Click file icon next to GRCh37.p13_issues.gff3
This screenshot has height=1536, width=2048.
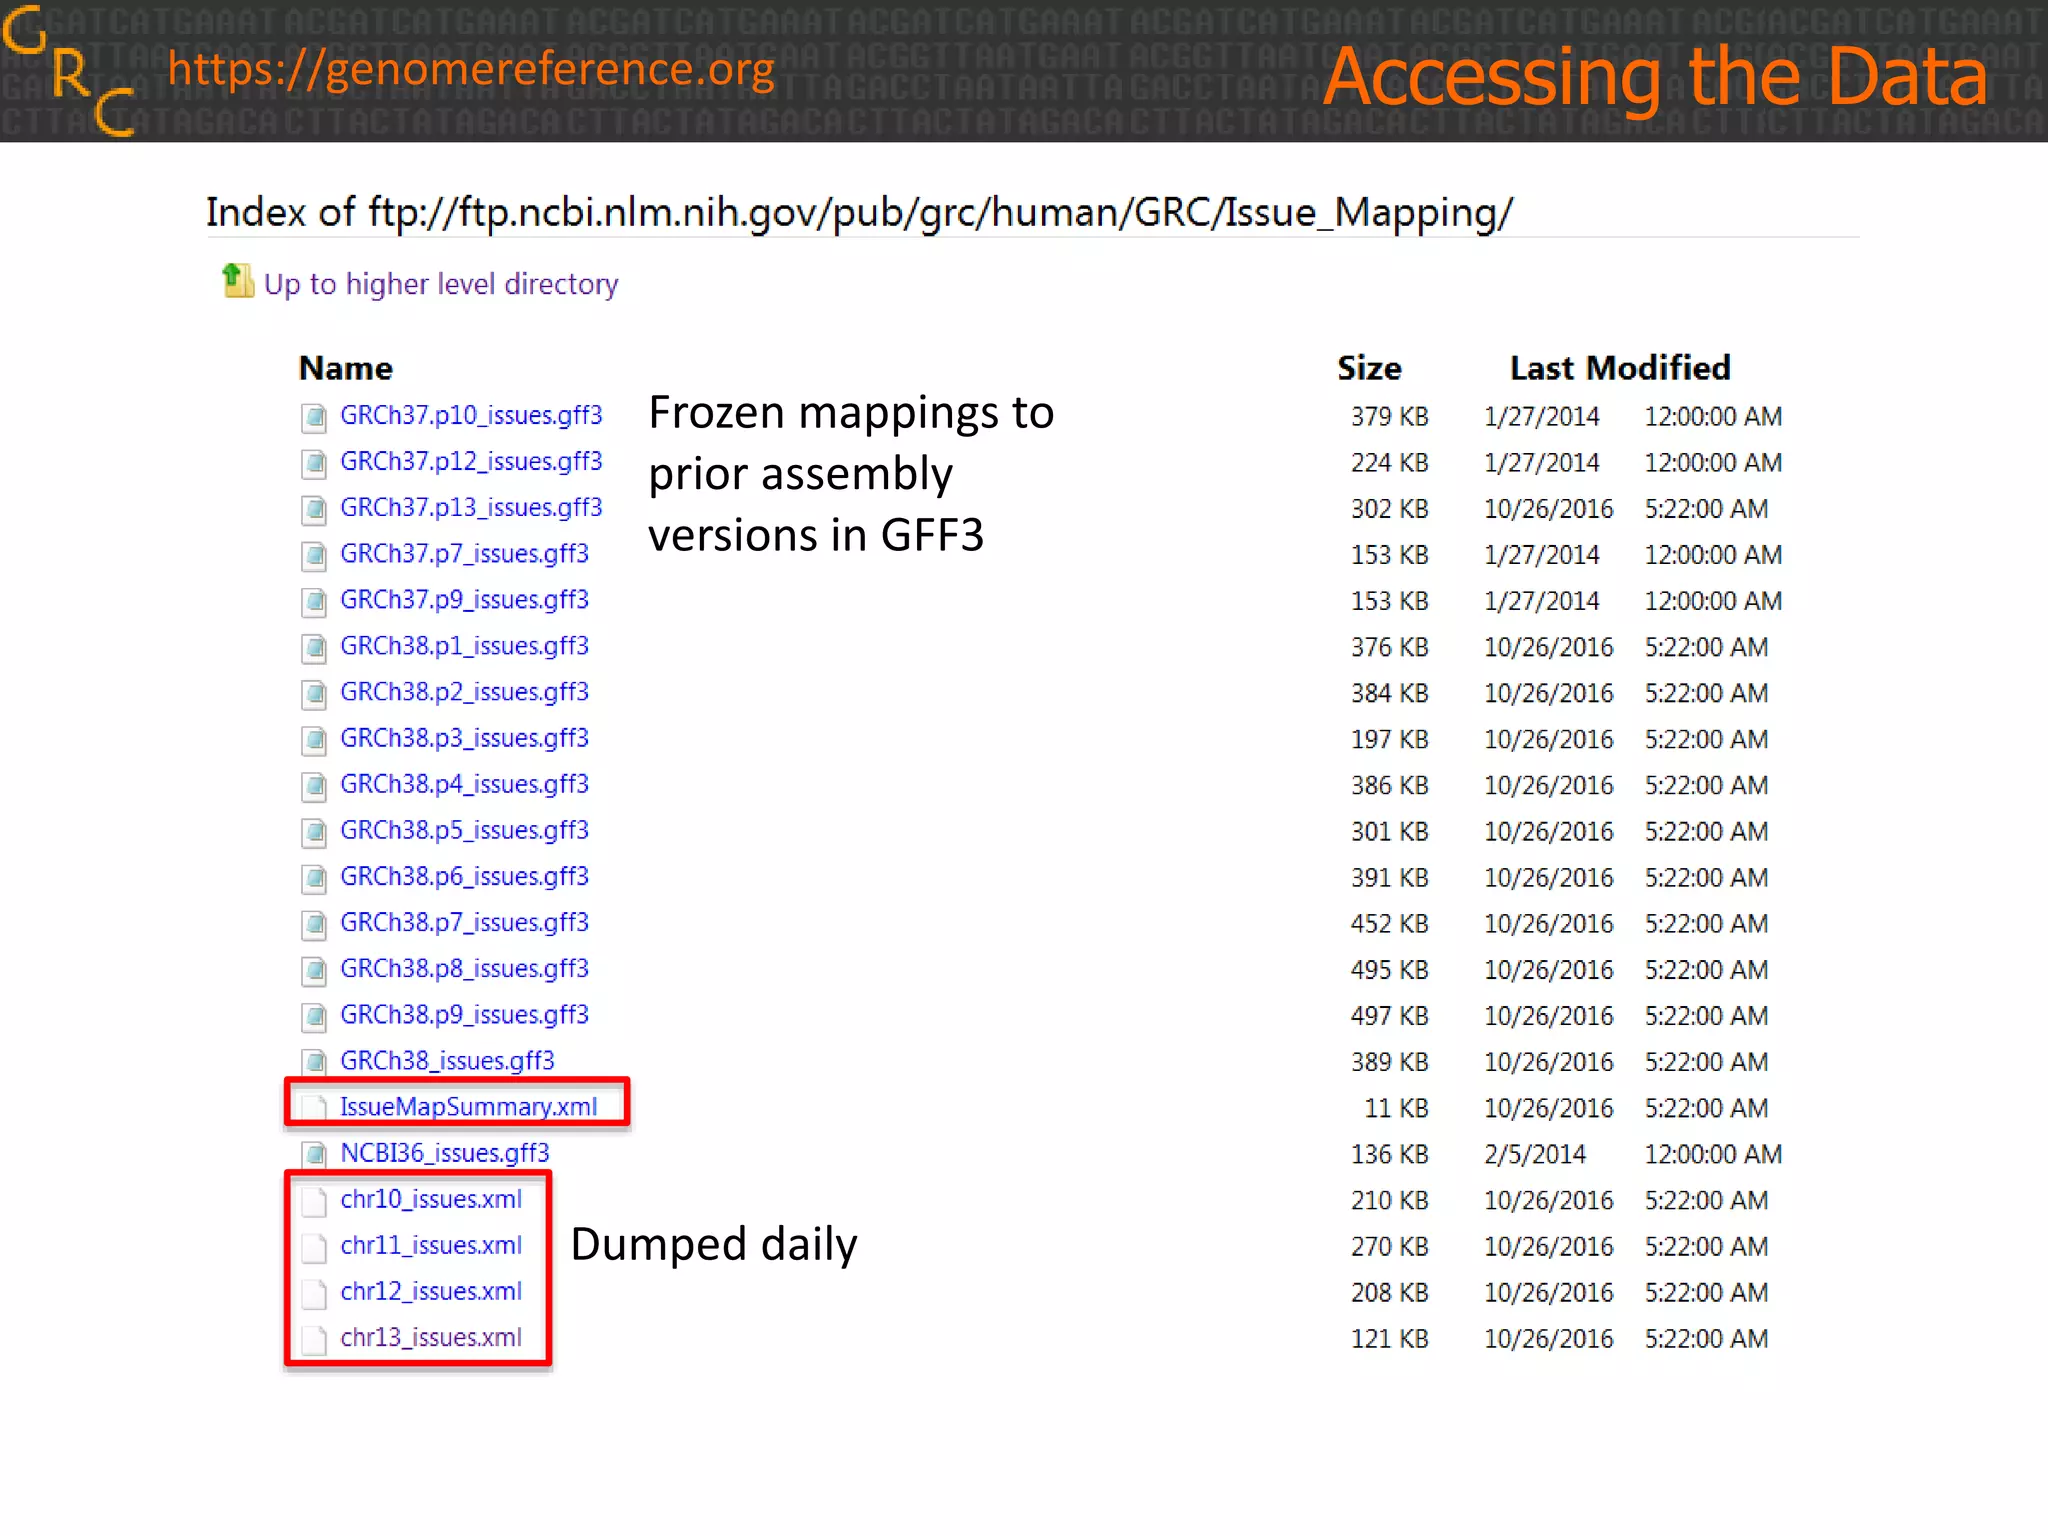coord(314,509)
